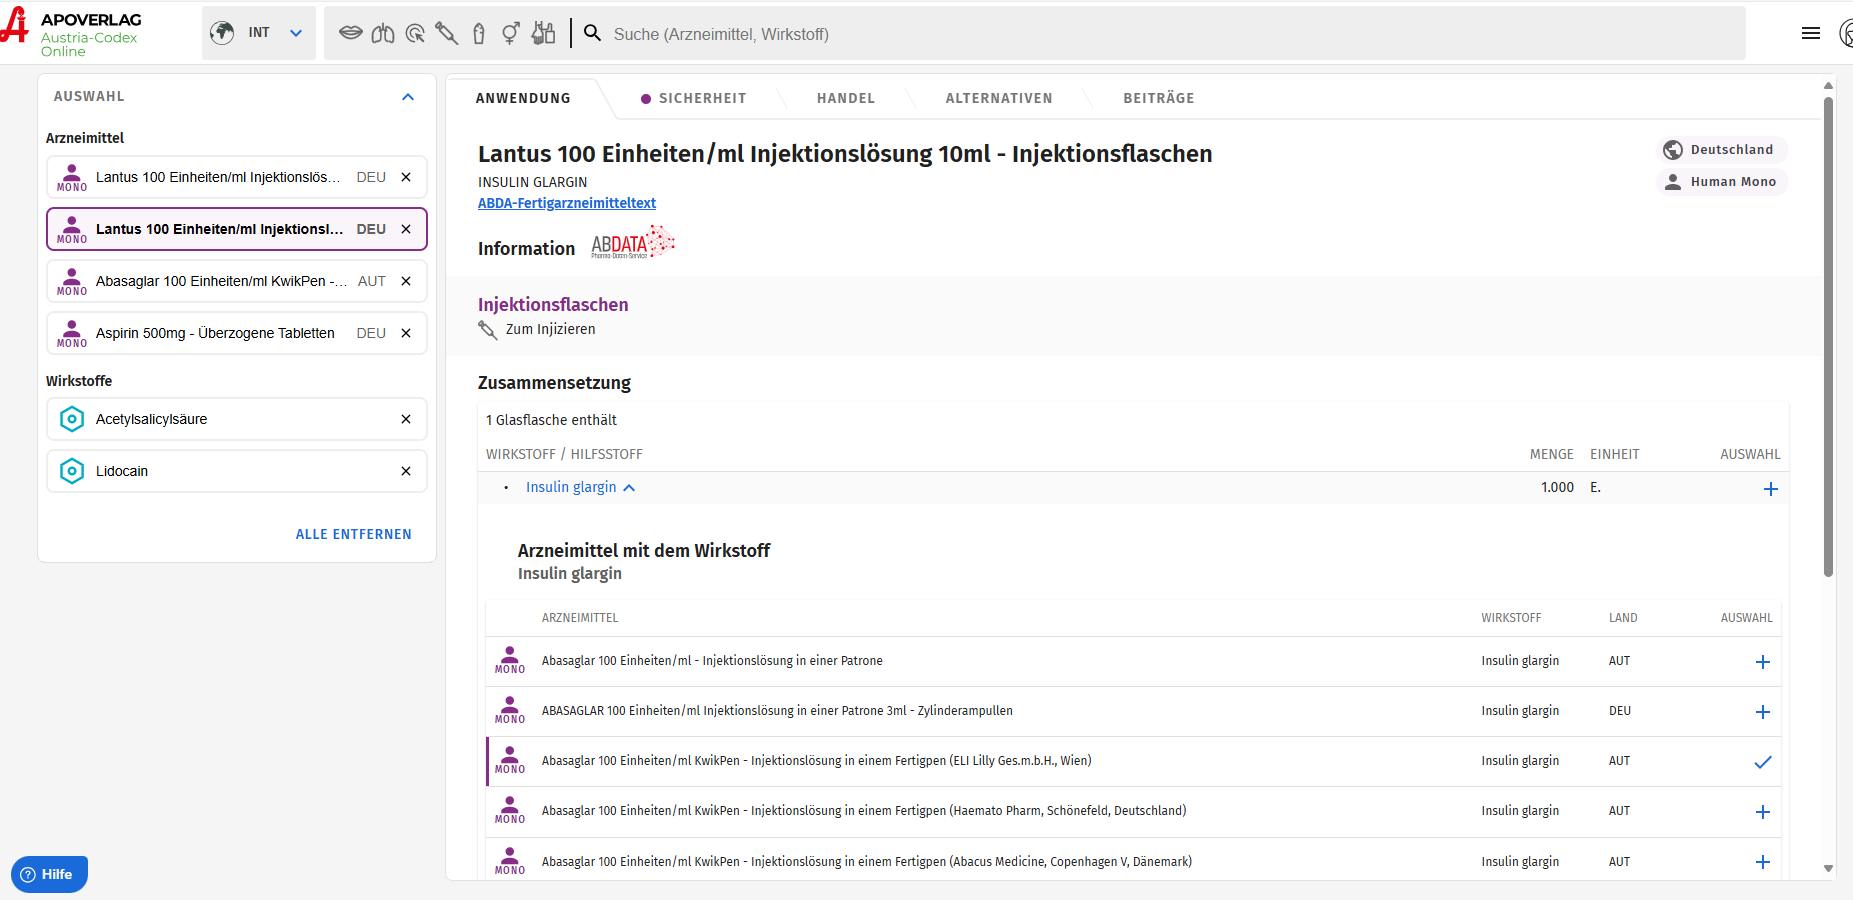
Task: Remove Lidocain from Wirkstoffe
Action: pyautogui.click(x=406, y=471)
